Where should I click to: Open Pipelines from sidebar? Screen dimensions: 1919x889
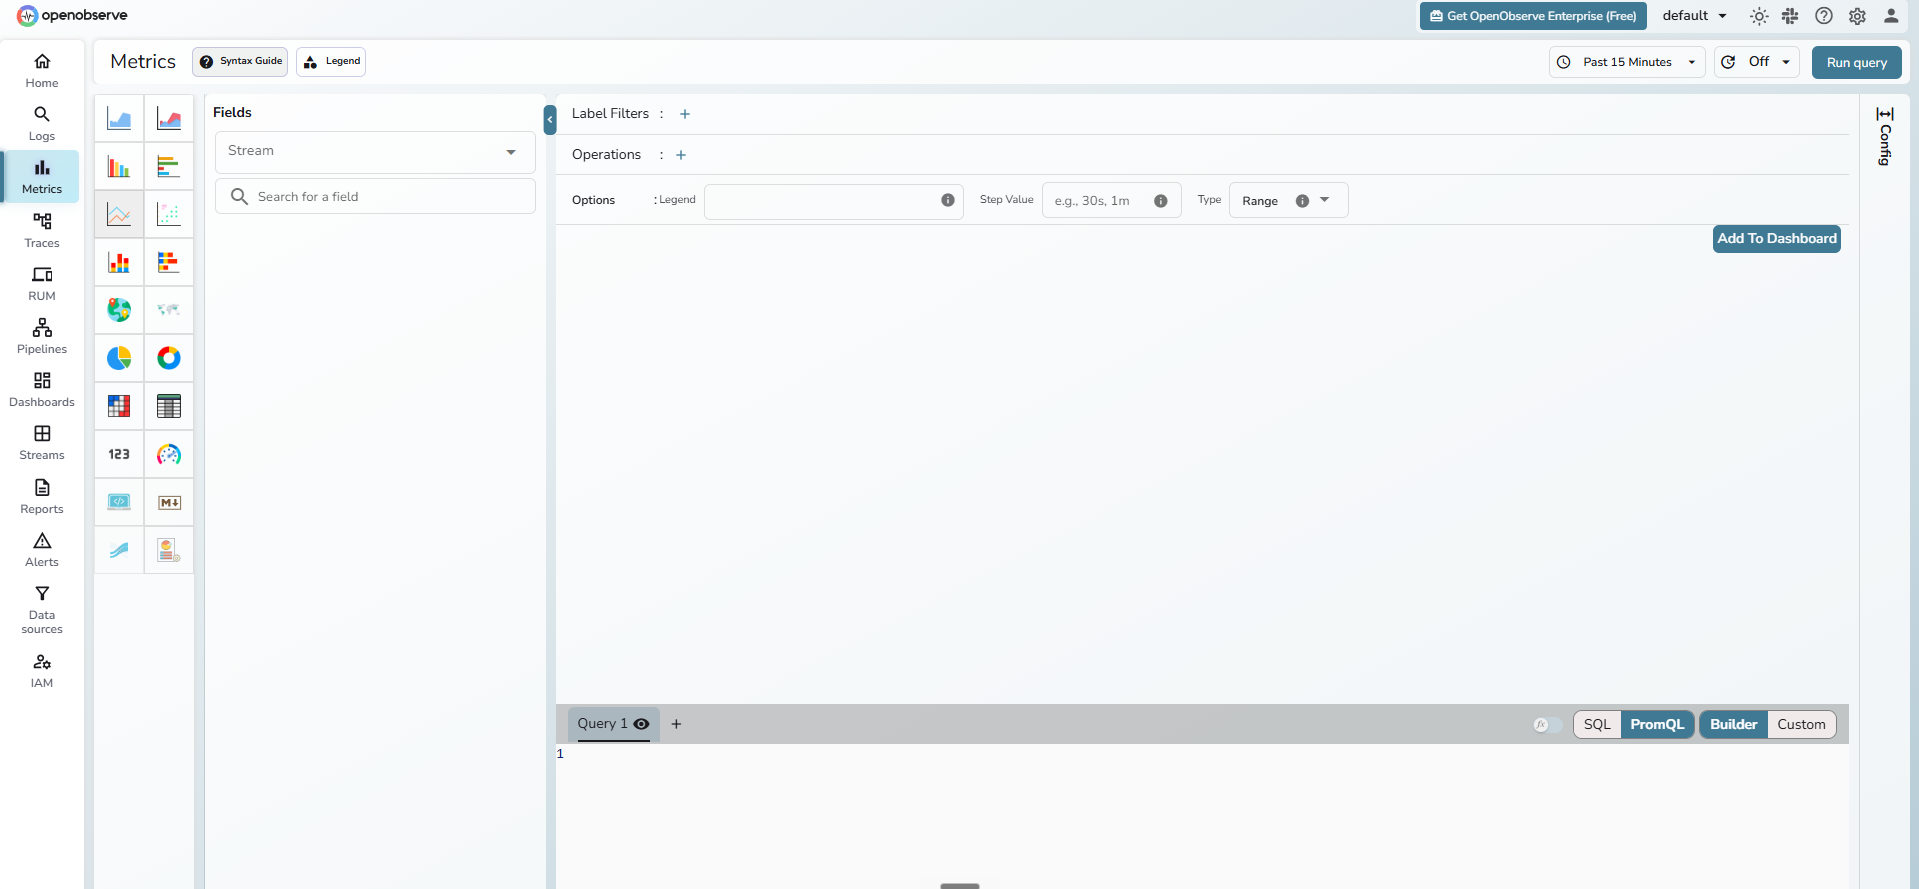42,337
